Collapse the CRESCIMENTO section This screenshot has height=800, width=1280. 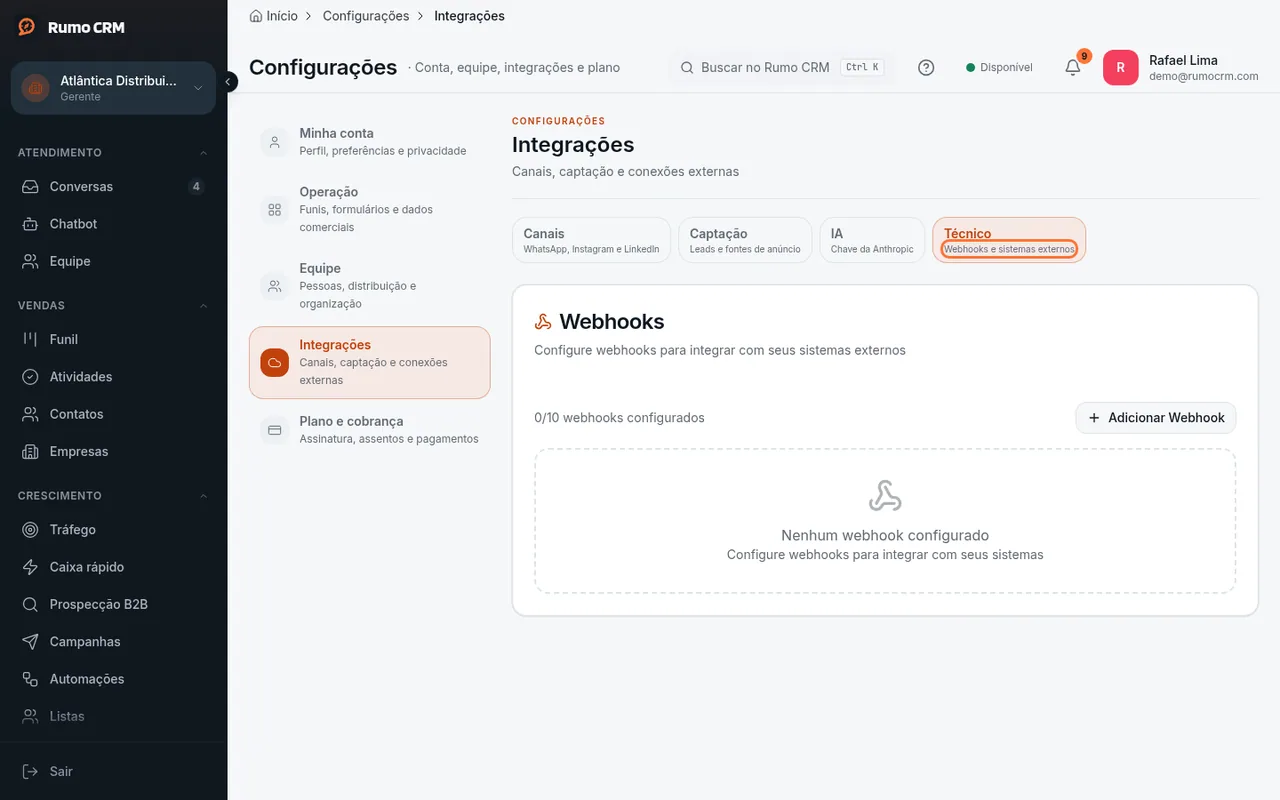coord(204,496)
